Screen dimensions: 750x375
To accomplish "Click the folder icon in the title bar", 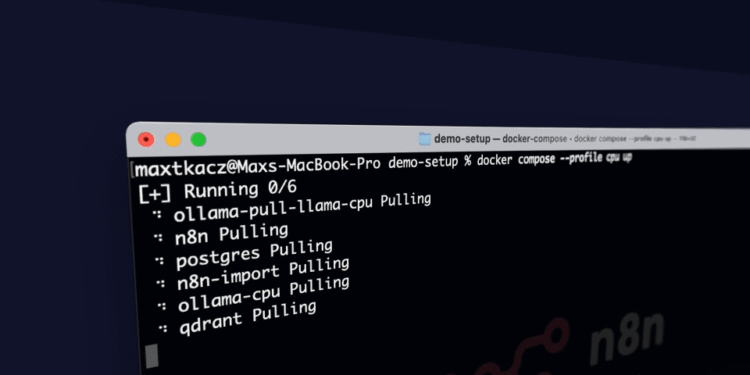I will [425, 139].
